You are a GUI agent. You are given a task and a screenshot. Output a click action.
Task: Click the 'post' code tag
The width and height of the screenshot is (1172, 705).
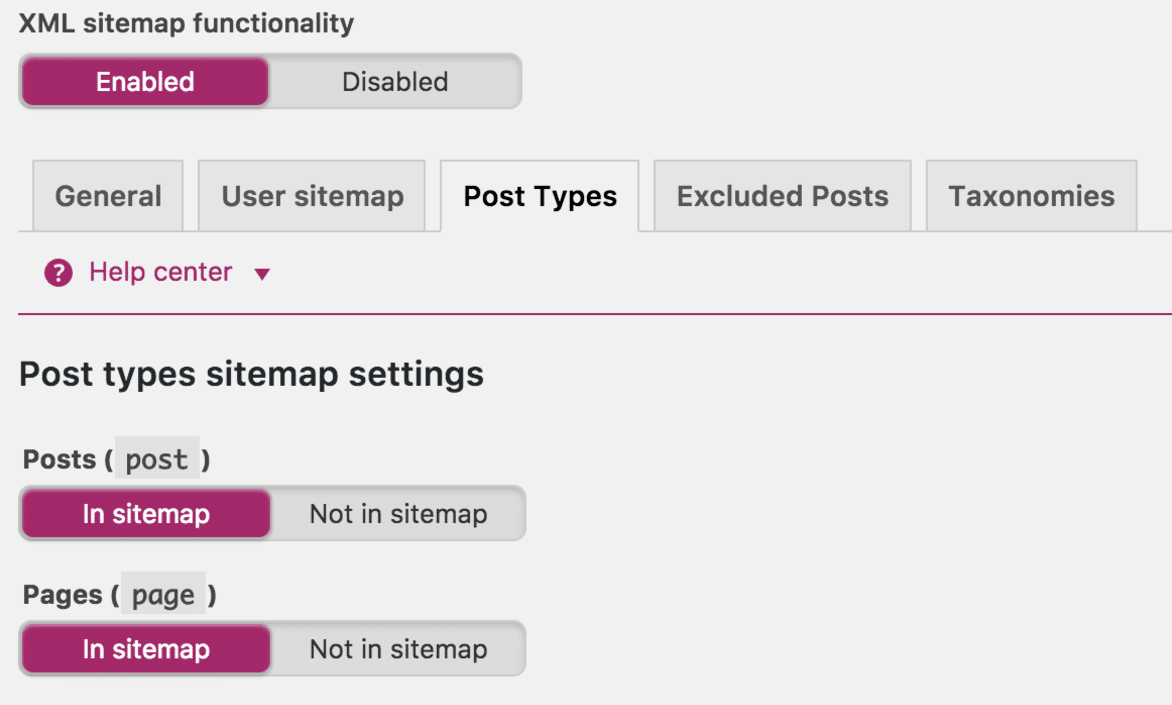pyautogui.click(x=157, y=458)
